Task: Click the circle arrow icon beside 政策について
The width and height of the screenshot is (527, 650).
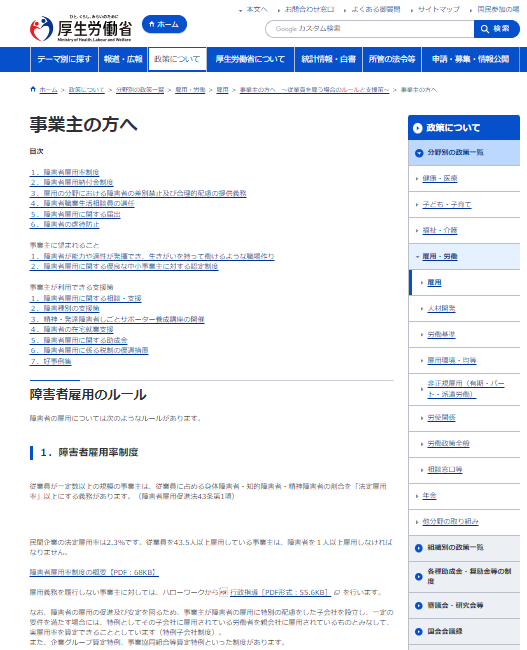Action: pyautogui.click(x=418, y=128)
